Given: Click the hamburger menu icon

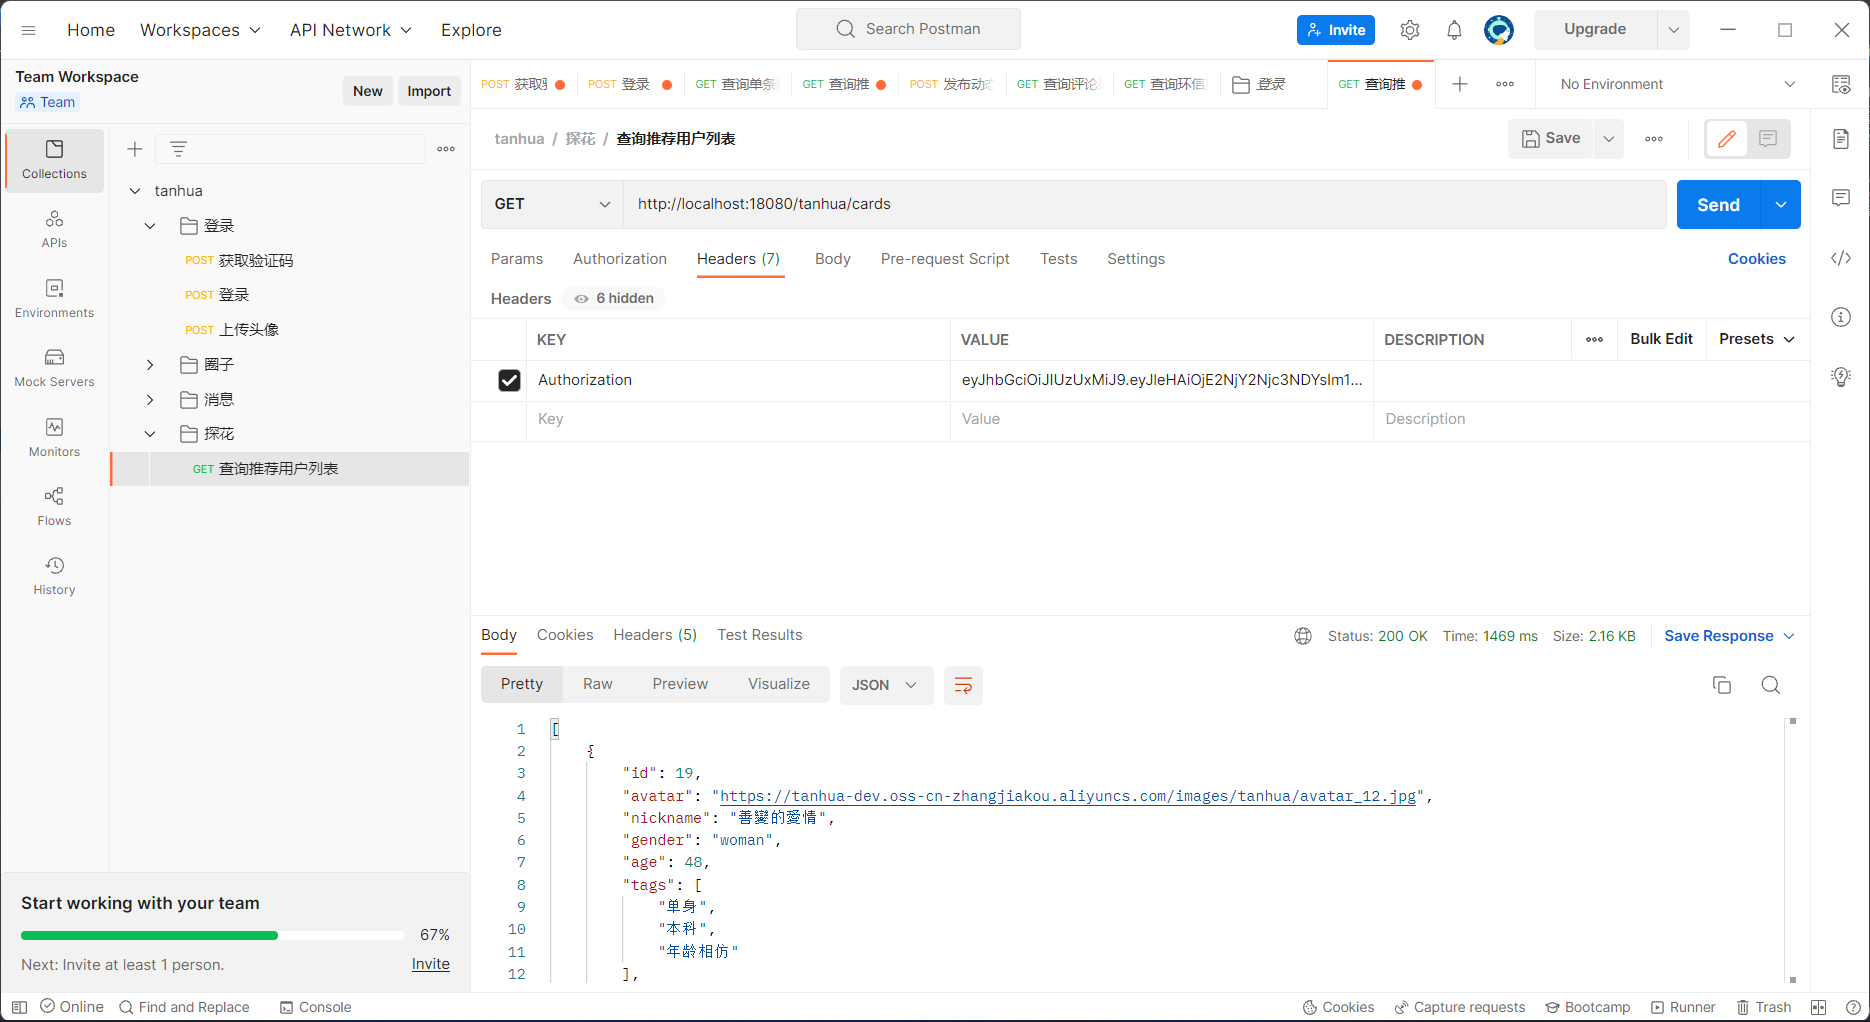Looking at the screenshot, I should pyautogui.click(x=29, y=30).
